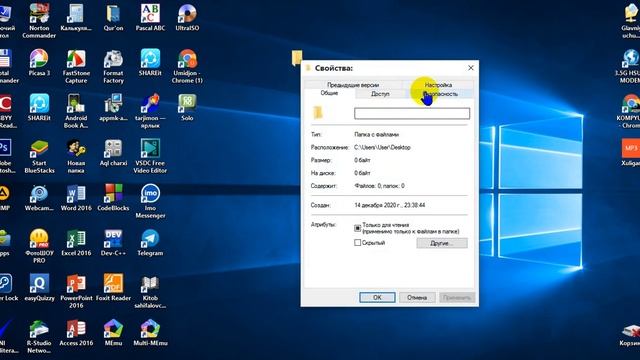The width and height of the screenshot is (640, 360).
Task: Open the Qur'on folder icon
Action: (113, 18)
